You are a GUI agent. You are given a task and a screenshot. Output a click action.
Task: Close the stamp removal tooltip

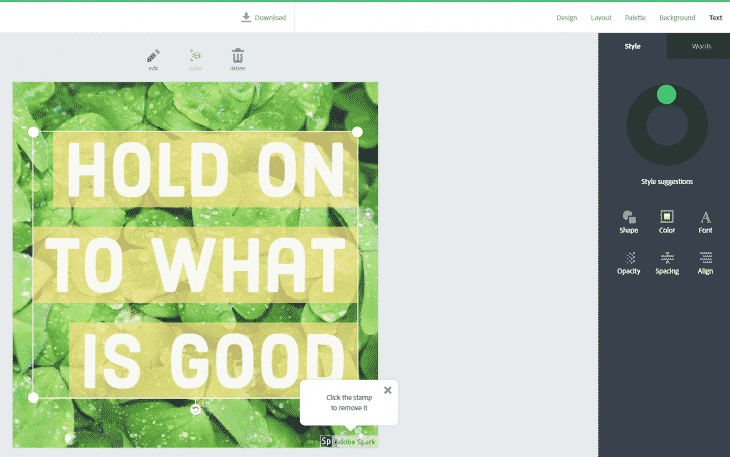coord(388,390)
